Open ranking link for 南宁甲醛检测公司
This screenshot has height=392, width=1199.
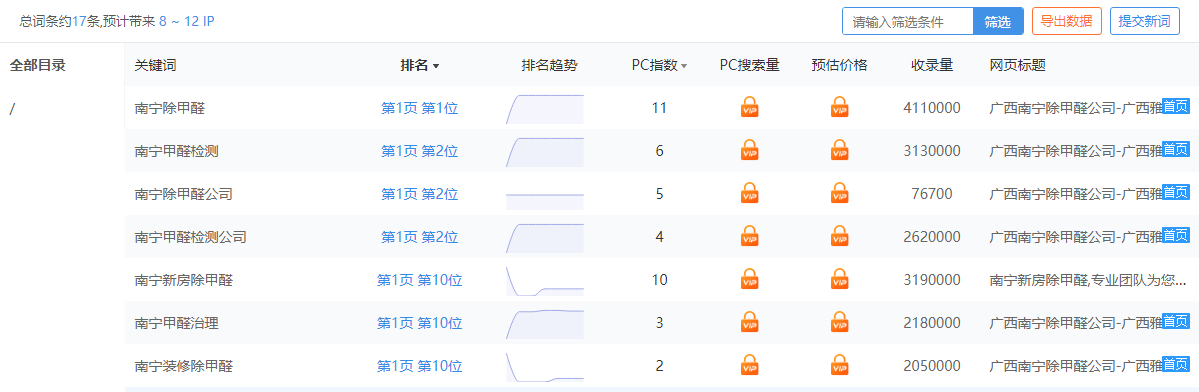(420, 237)
